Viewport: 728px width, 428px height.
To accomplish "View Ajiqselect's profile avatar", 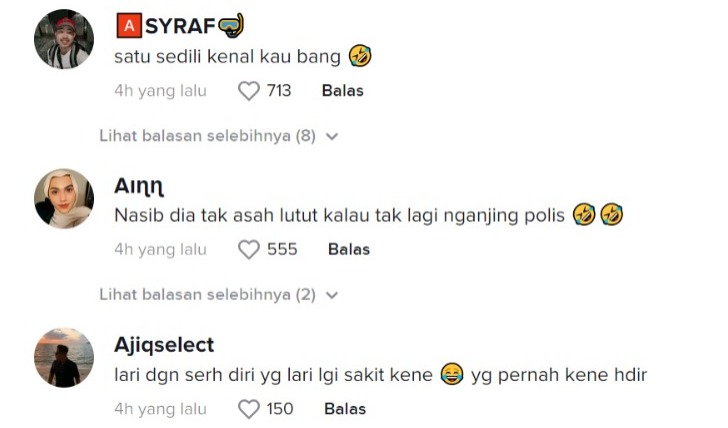I will 64,357.
